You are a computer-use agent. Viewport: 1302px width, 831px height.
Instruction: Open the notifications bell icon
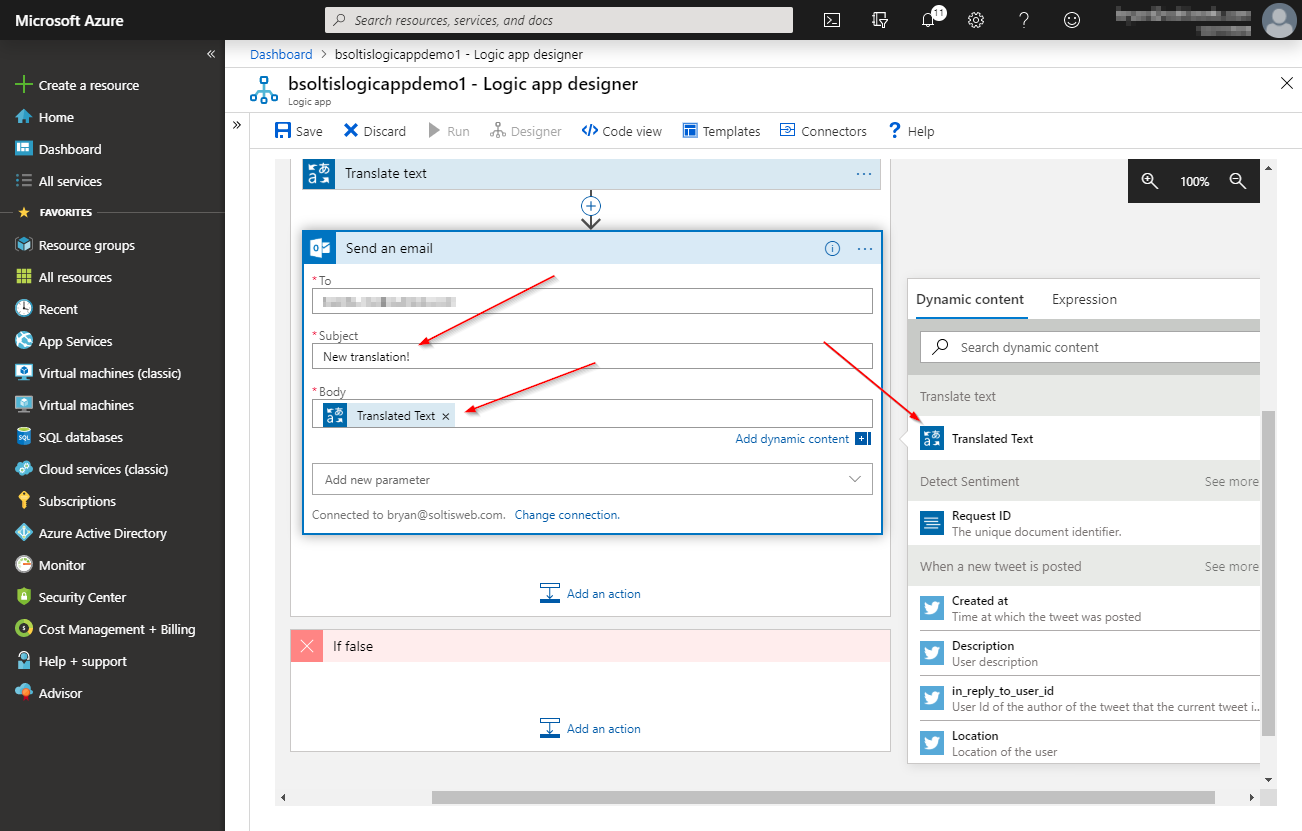[929, 20]
